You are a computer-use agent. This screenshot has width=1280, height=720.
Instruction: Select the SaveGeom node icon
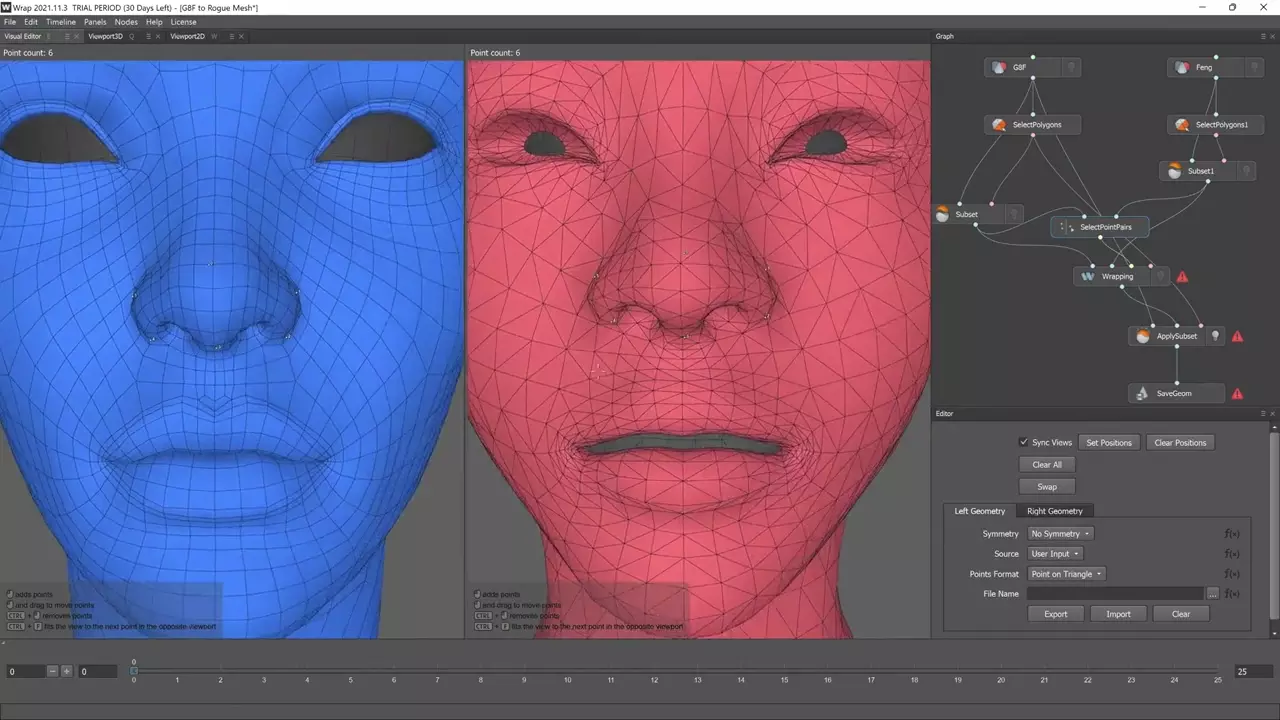[x=1142, y=394]
